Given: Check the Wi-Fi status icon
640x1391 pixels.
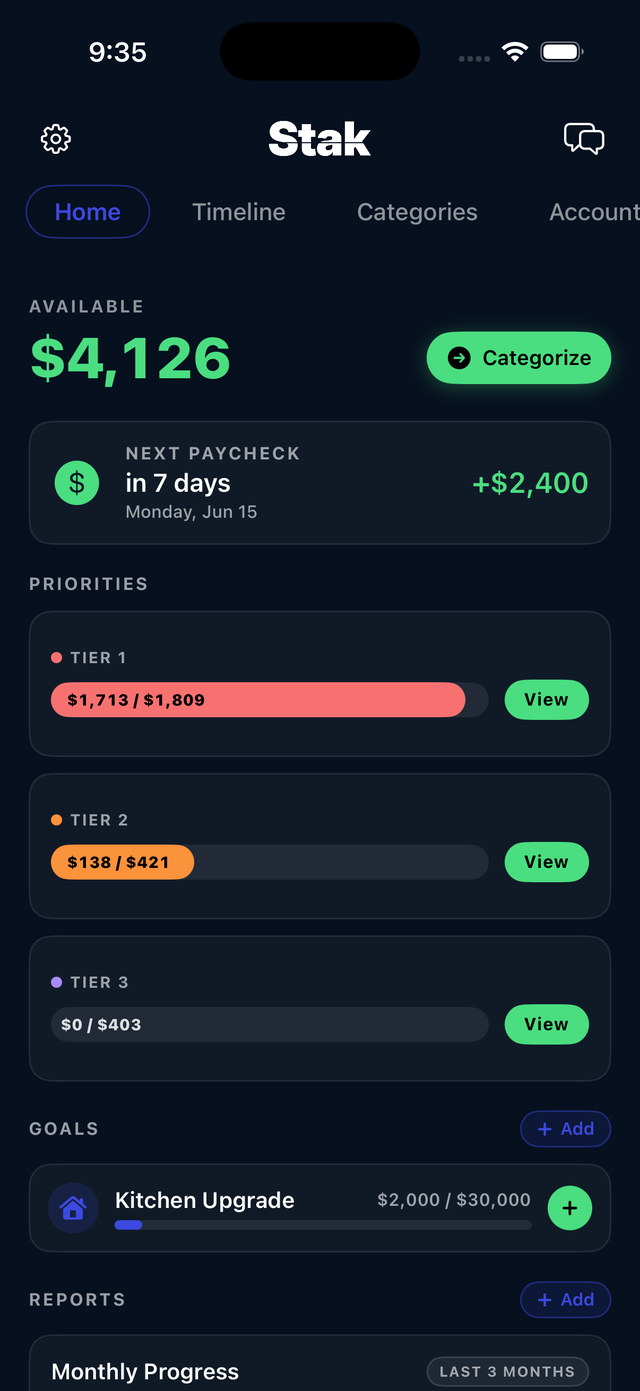Looking at the screenshot, I should [515, 52].
